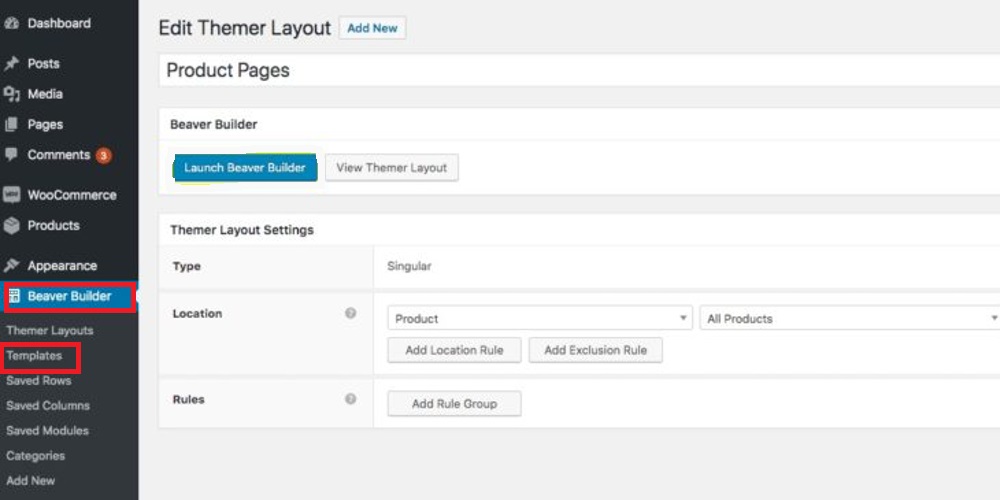Select Beaver Builder menu item

point(69,297)
